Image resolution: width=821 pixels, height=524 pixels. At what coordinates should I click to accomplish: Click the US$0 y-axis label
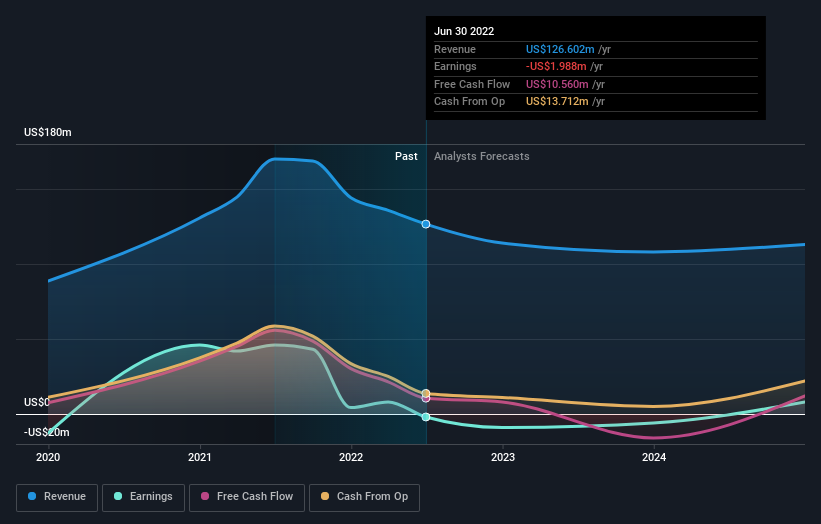tap(37, 402)
